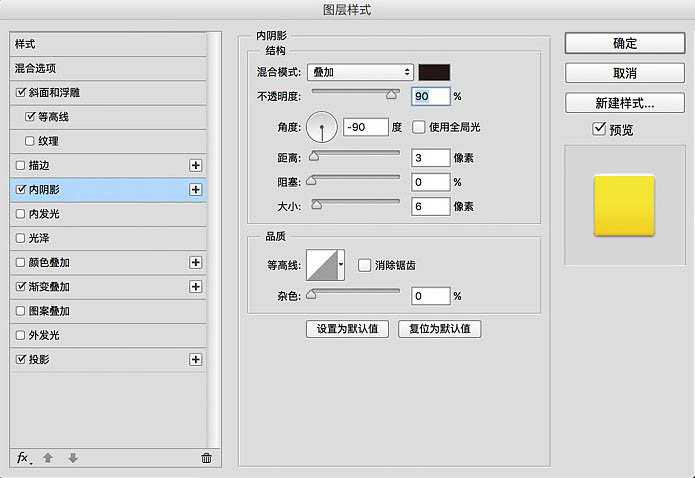Open the 混合模式 dropdown
The height and width of the screenshot is (478, 695).
click(360, 72)
